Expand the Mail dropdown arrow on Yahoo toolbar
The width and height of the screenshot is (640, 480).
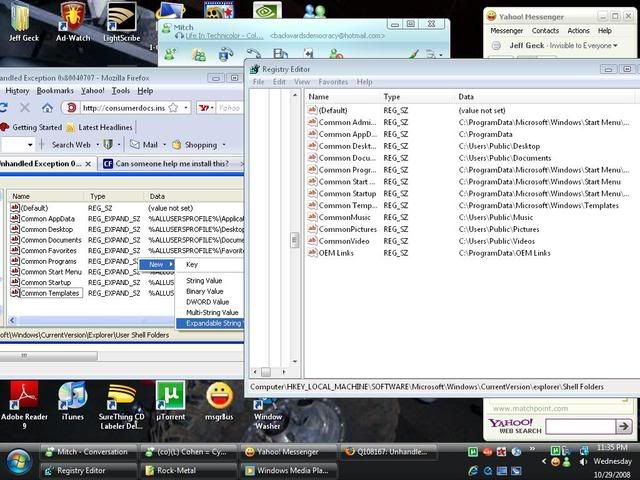(x=164, y=144)
